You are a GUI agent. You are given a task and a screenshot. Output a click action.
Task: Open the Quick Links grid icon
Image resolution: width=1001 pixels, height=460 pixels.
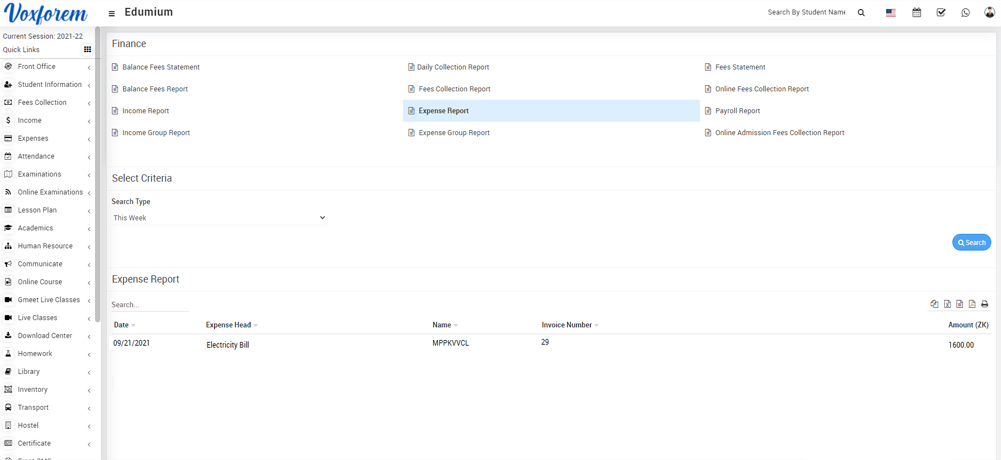tap(87, 50)
